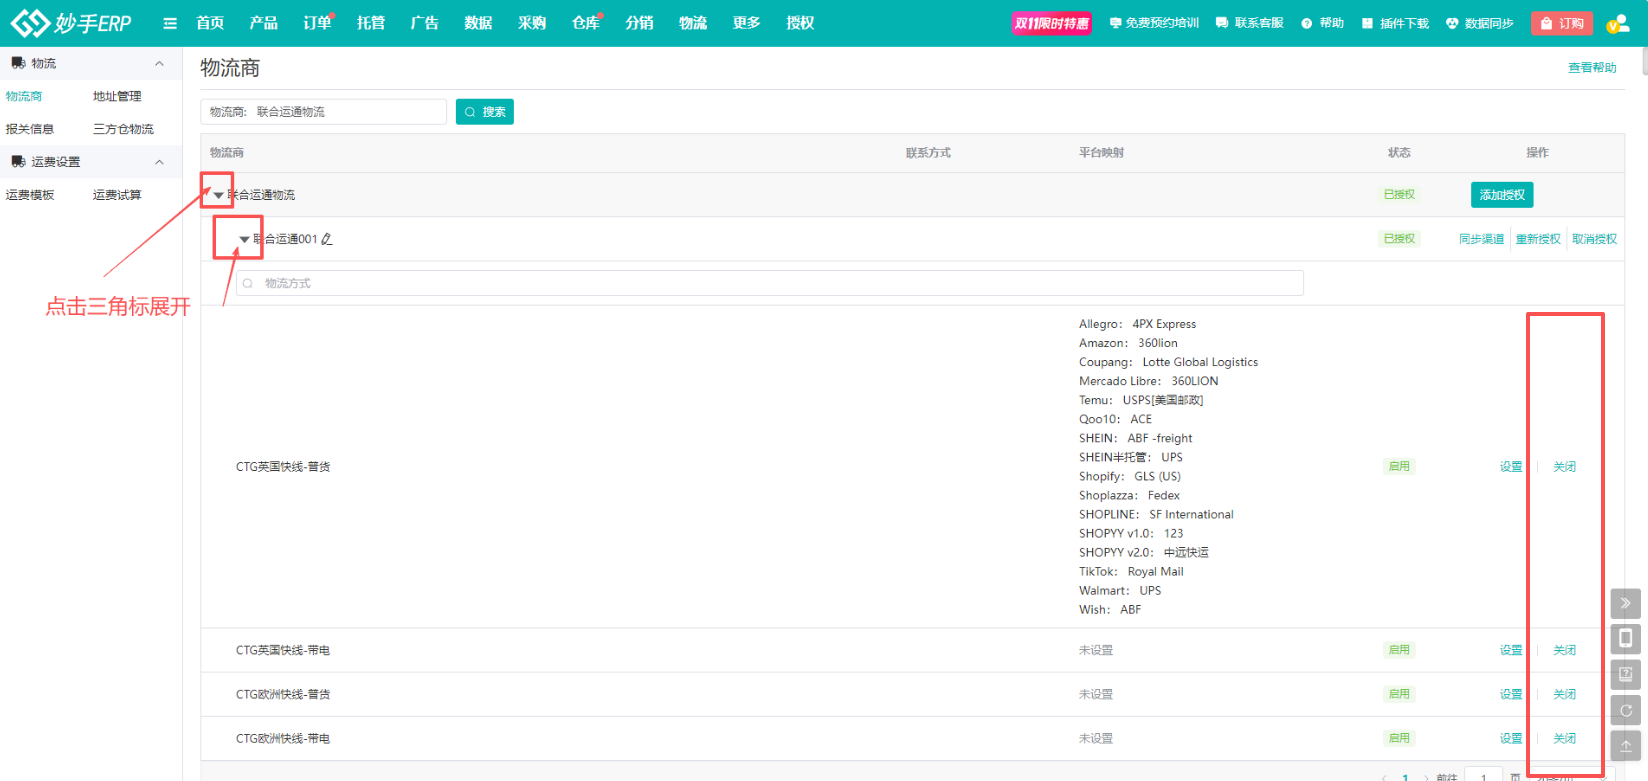The width and height of the screenshot is (1648, 781).
Task: Toggle the hamburger menu icon in header
Action: pyautogui.click(x=170, y=23)
